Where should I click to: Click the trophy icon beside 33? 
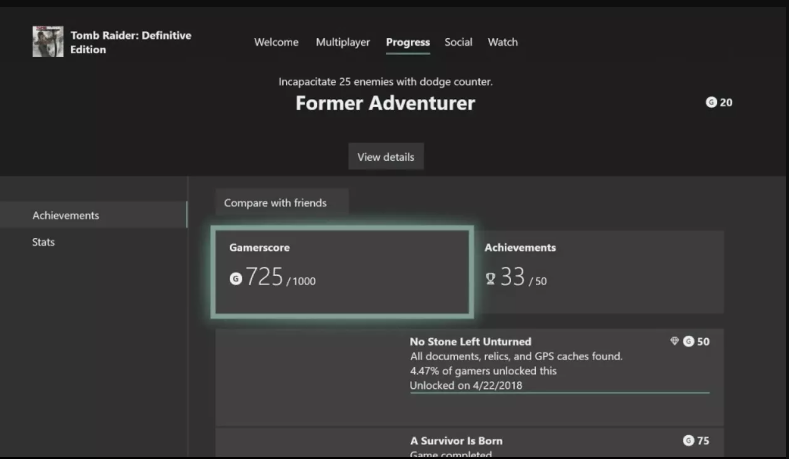tap(491, 279)
